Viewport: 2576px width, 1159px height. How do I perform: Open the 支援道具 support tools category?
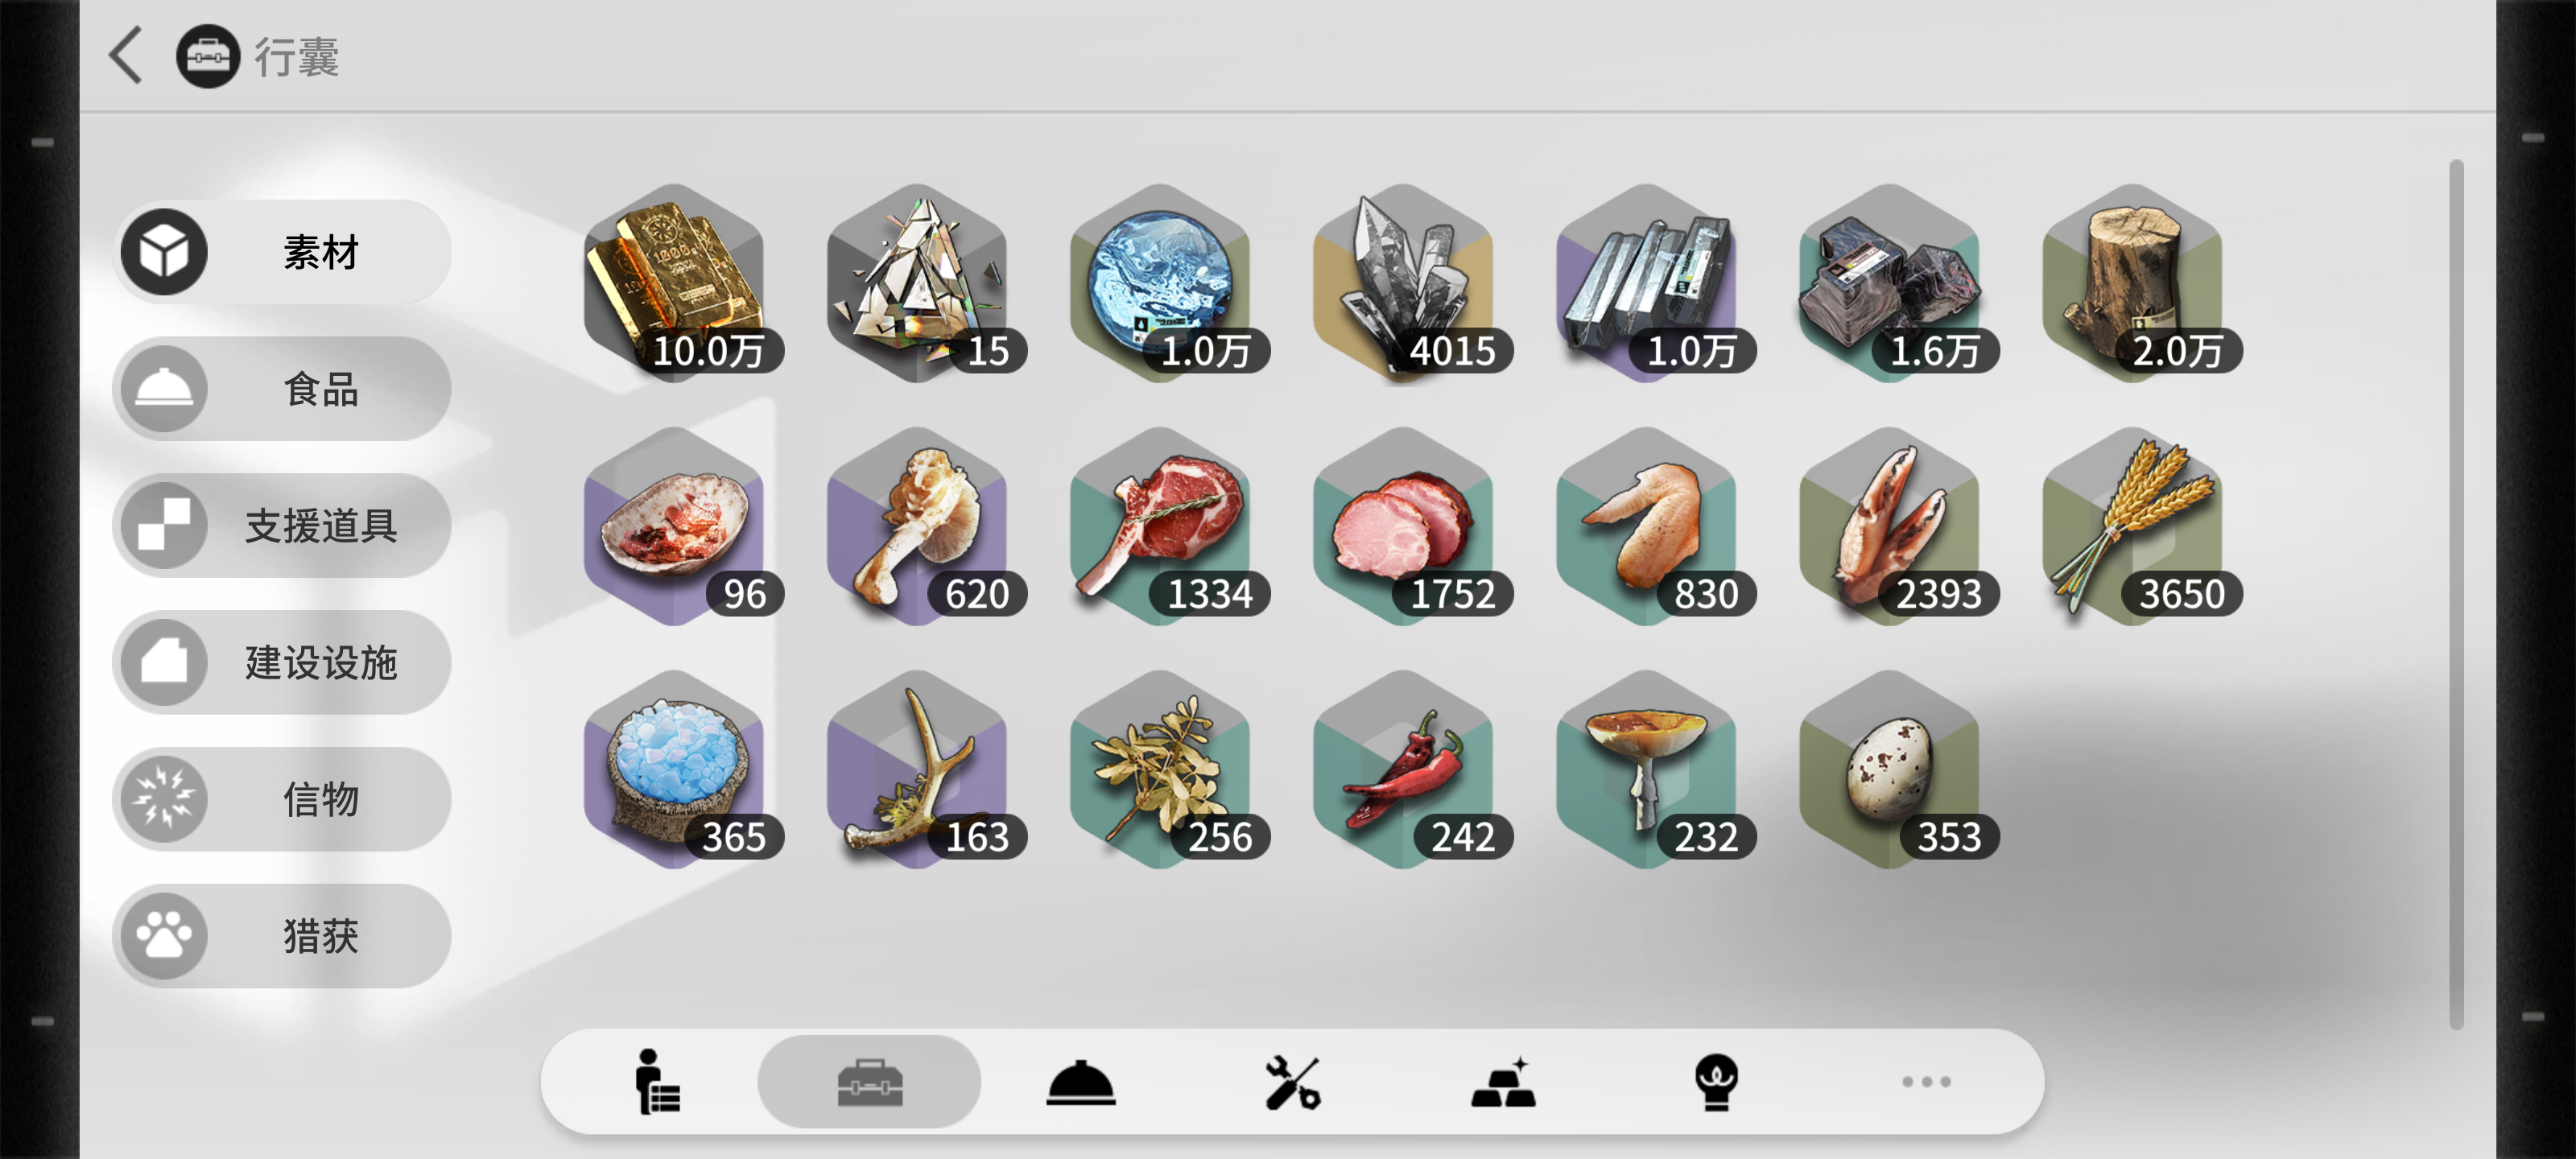(x=282, y=526)
